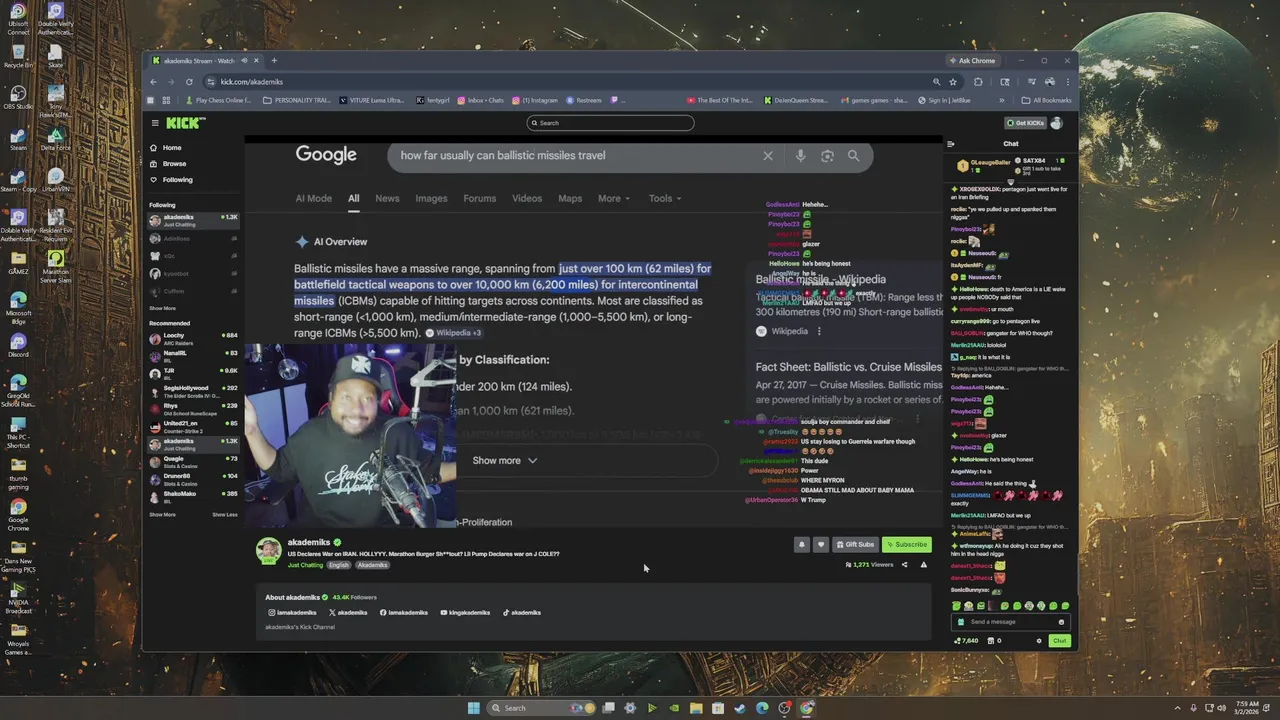Click the KICK logo

click(x=185, y=123)
